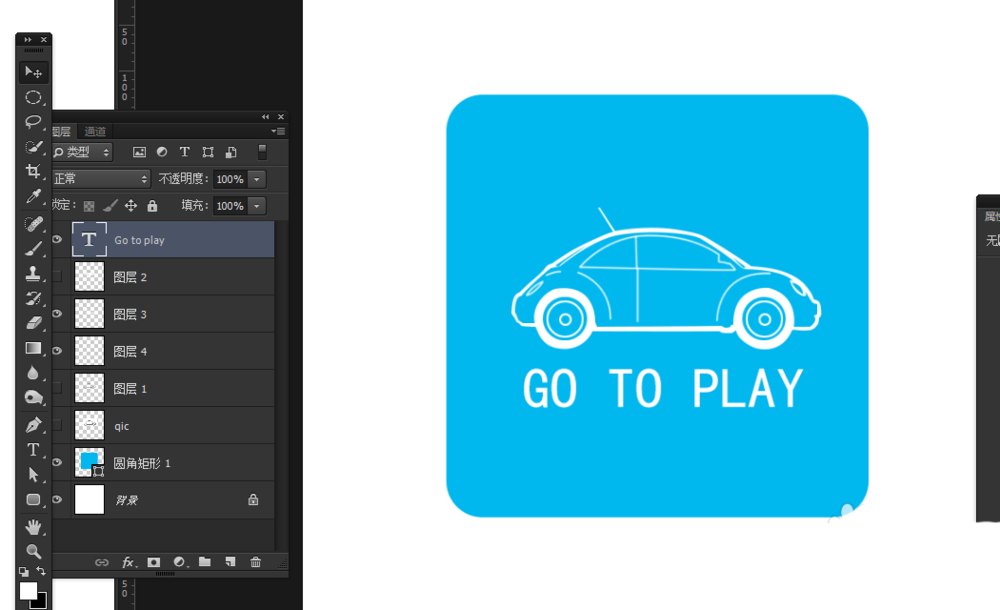The image size is (1000, 610).
Task: Open the fx layer style button
Action: pos(128,562)
